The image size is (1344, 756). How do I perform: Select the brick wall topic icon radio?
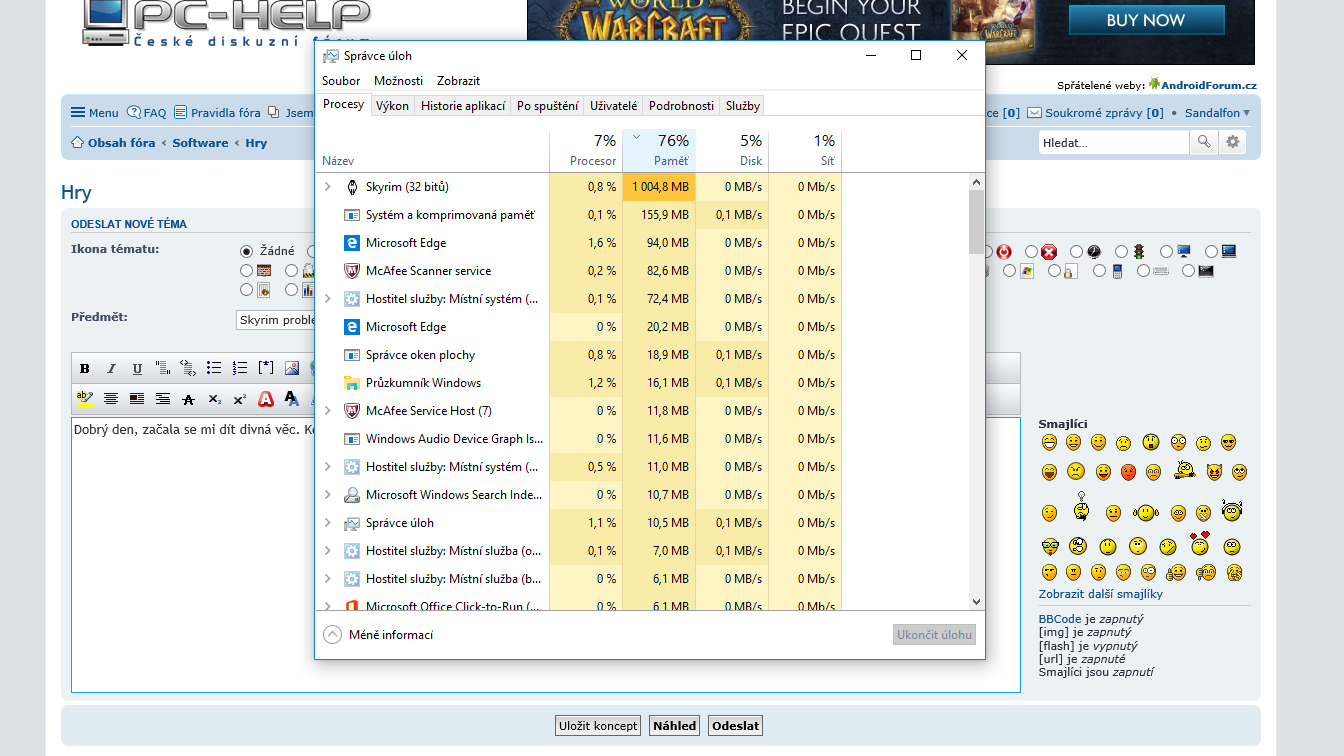click(x=247, y=270)
